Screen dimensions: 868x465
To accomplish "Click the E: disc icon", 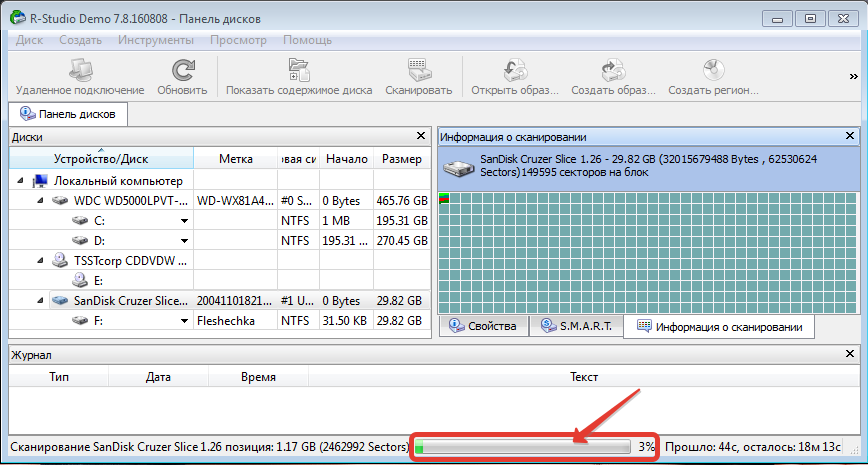I will click(80, 280).
